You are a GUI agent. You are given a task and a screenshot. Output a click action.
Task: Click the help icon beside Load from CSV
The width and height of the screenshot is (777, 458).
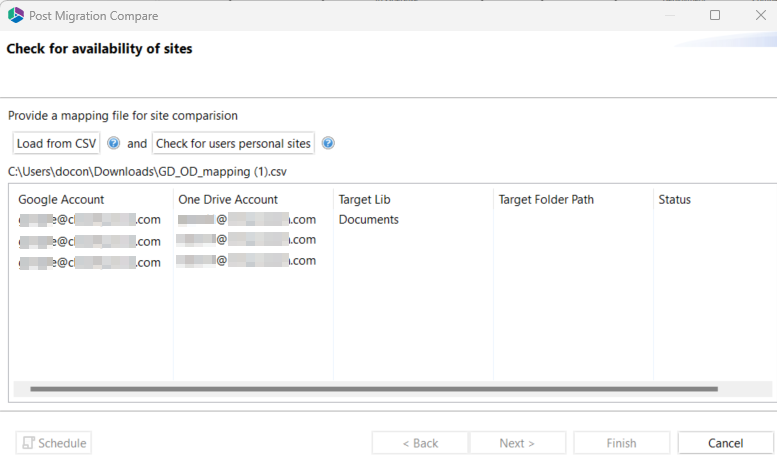(x=114, y=144)
